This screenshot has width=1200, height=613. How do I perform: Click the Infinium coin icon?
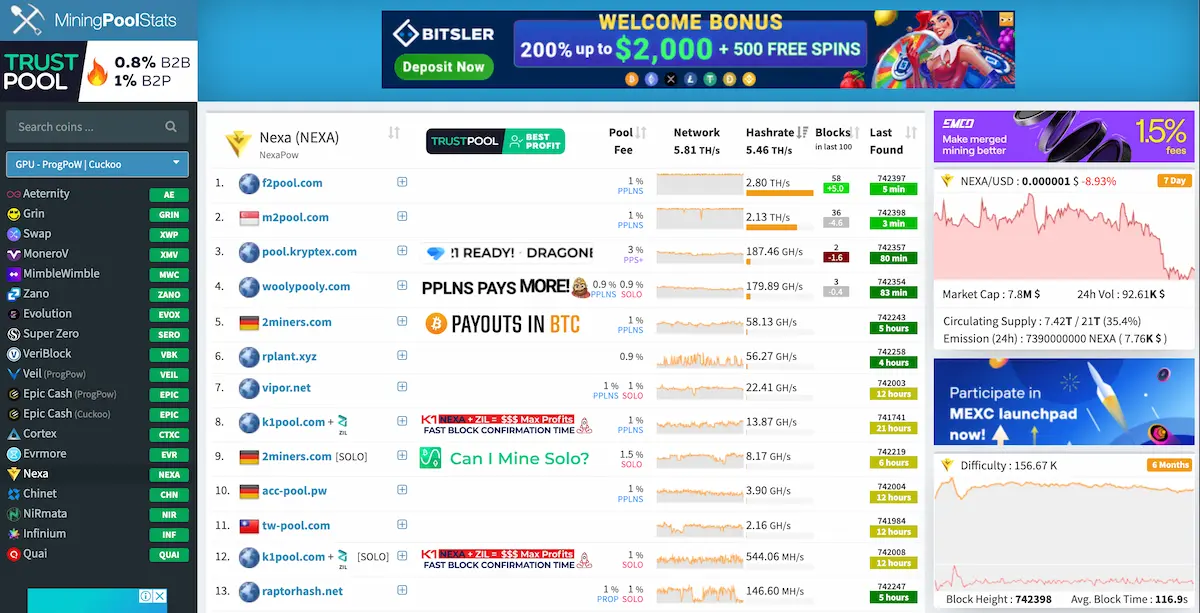(14, 534)
